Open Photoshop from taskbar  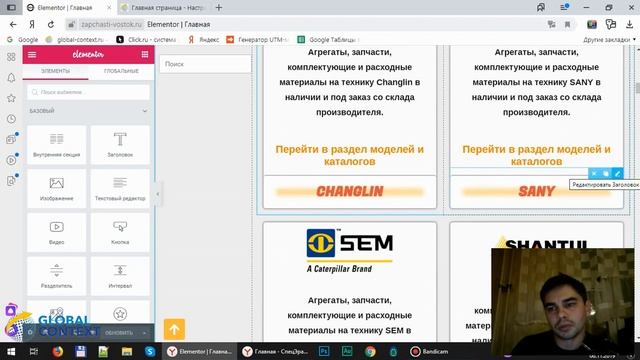(324, 351)
